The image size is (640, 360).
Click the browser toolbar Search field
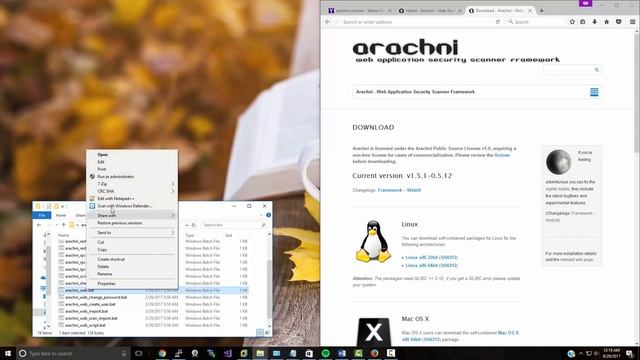(536, 22)
